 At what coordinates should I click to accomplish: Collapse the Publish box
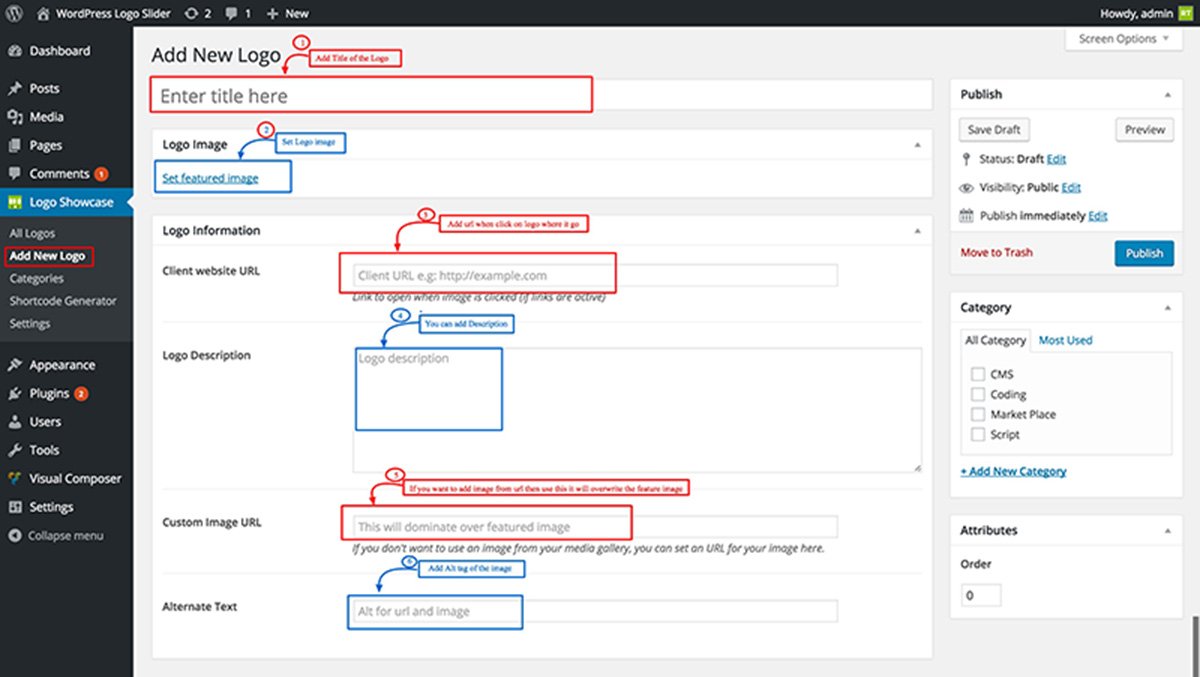point(1167,94)
